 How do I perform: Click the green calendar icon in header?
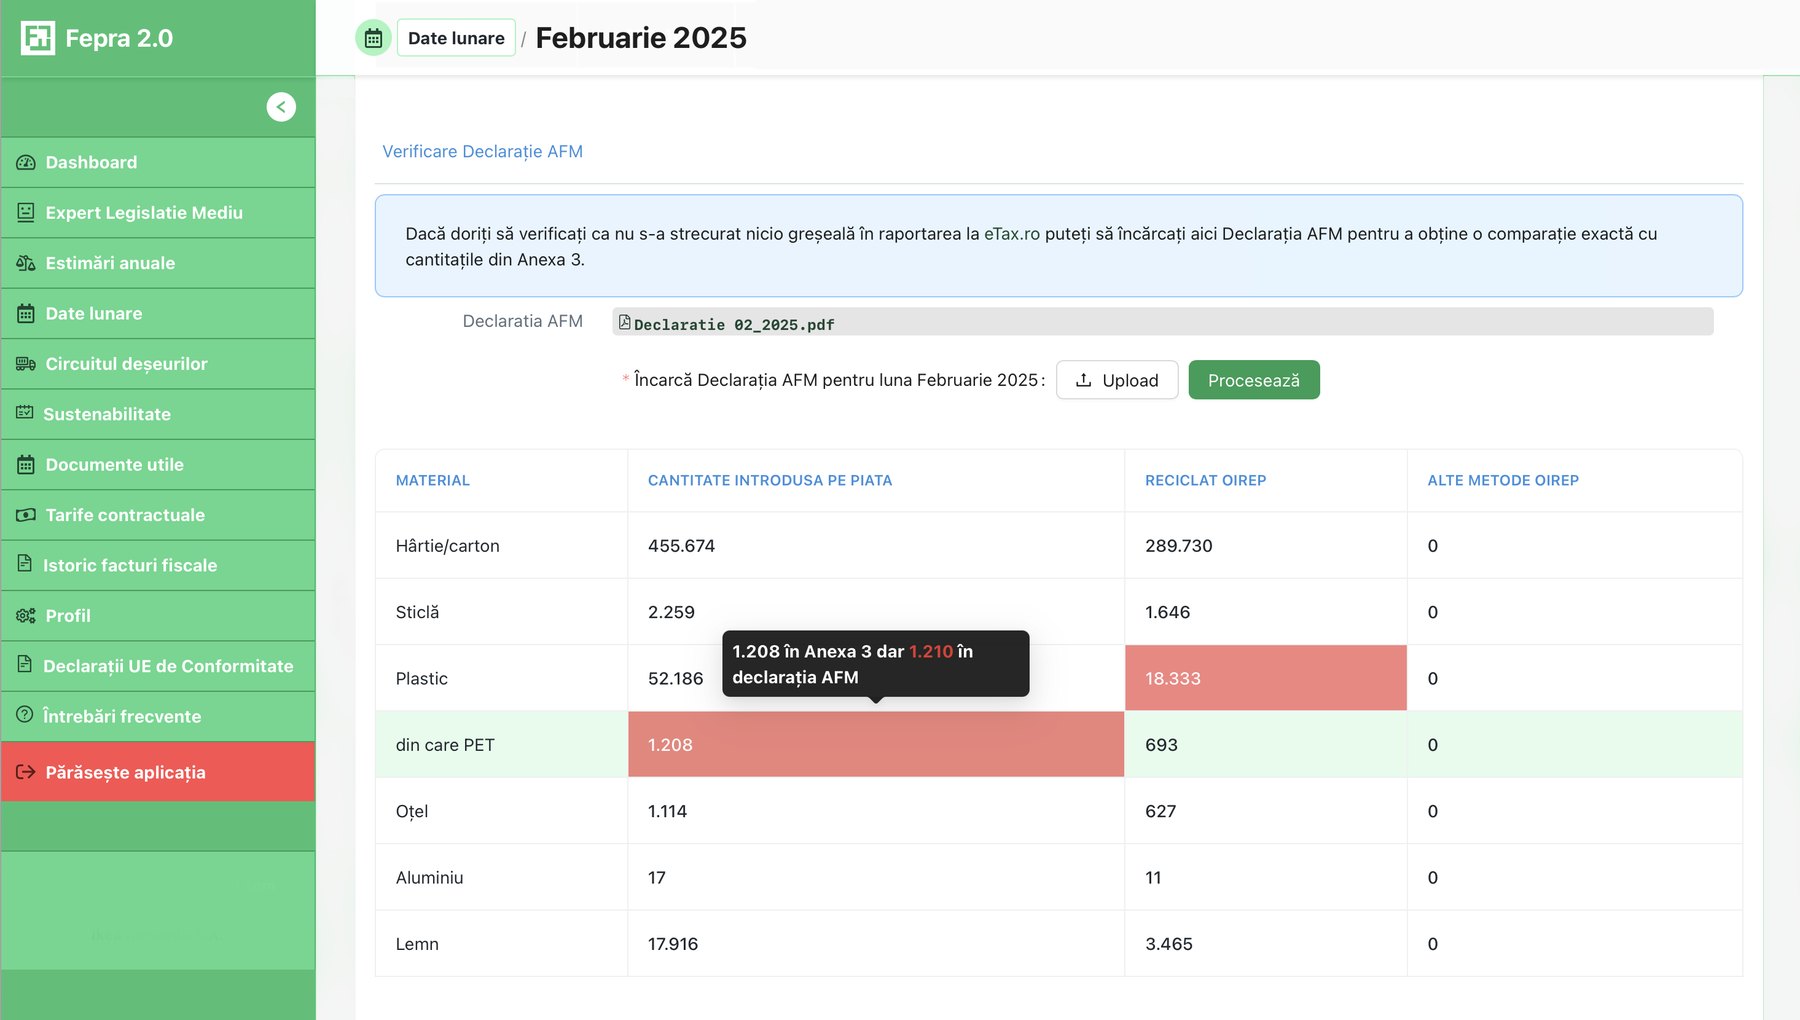(373, 38)
